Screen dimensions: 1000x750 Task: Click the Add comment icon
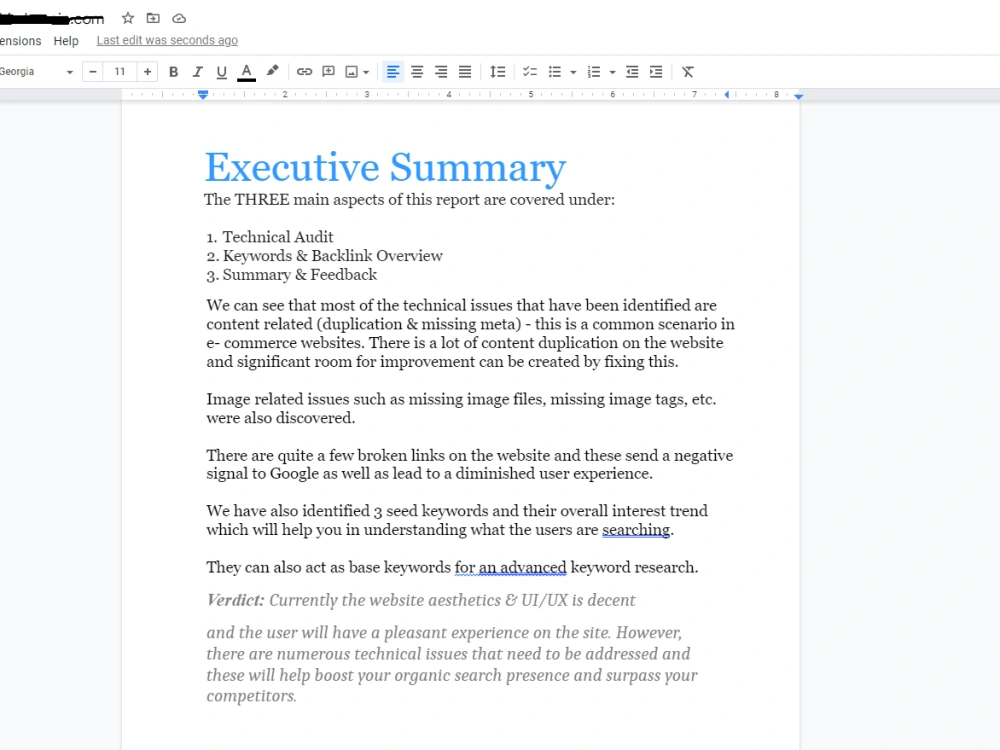click(x=328, y=71)
